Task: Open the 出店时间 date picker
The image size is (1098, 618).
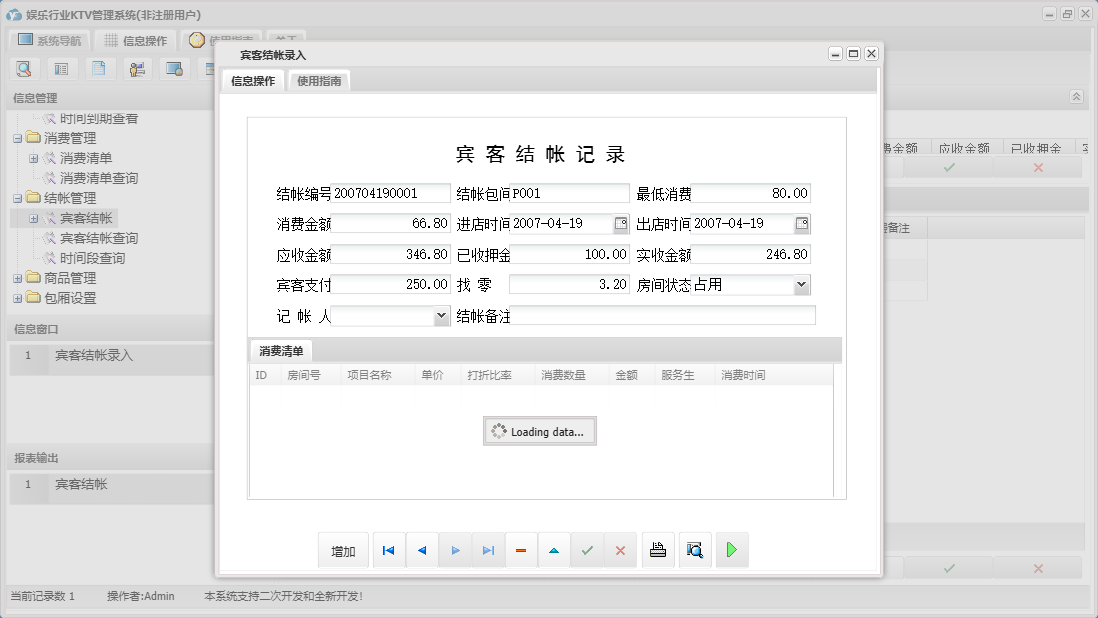Action: tap(802, 223)
